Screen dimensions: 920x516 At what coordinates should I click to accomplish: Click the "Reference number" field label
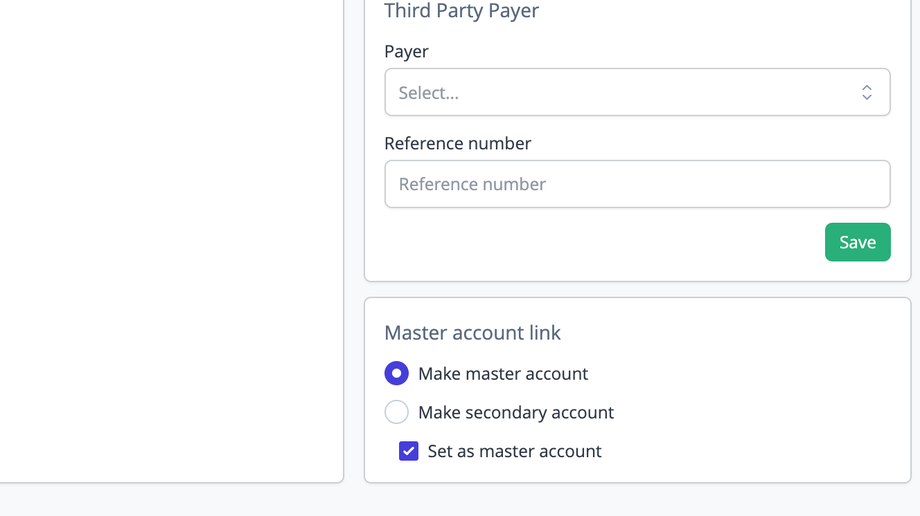click(x=457, y=143)
